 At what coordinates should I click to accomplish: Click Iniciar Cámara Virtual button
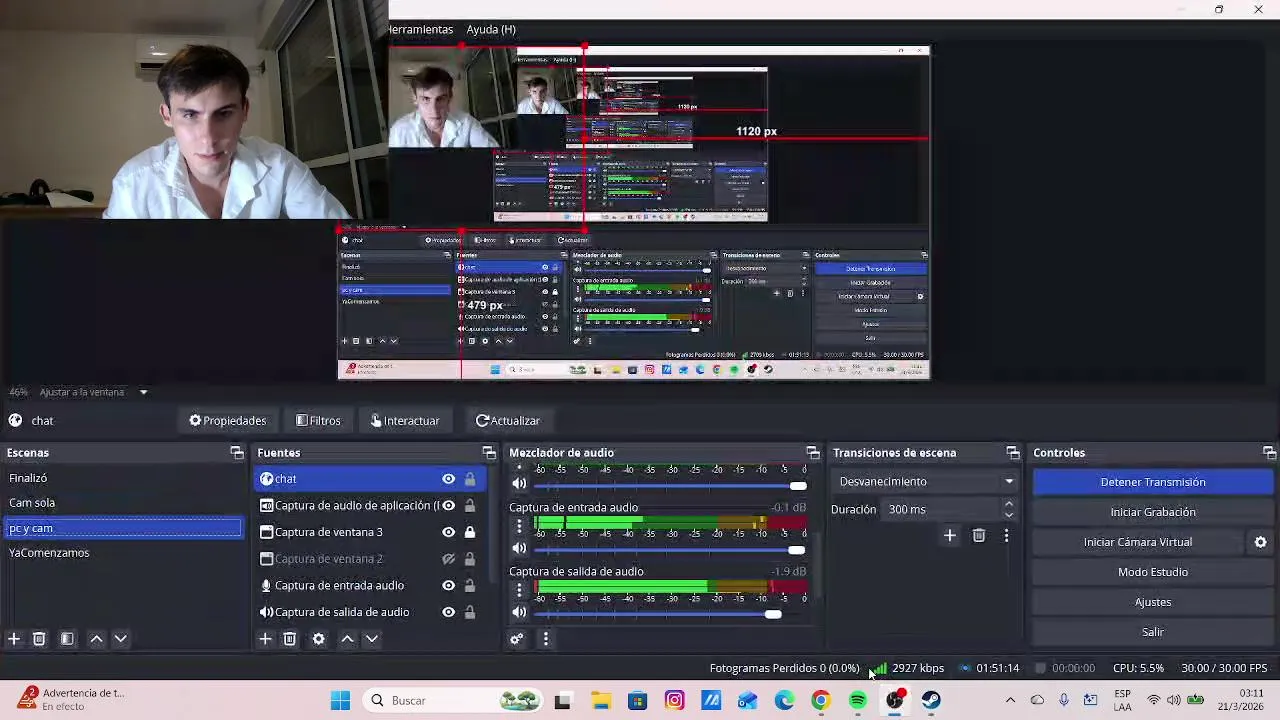pos(1138,542)
